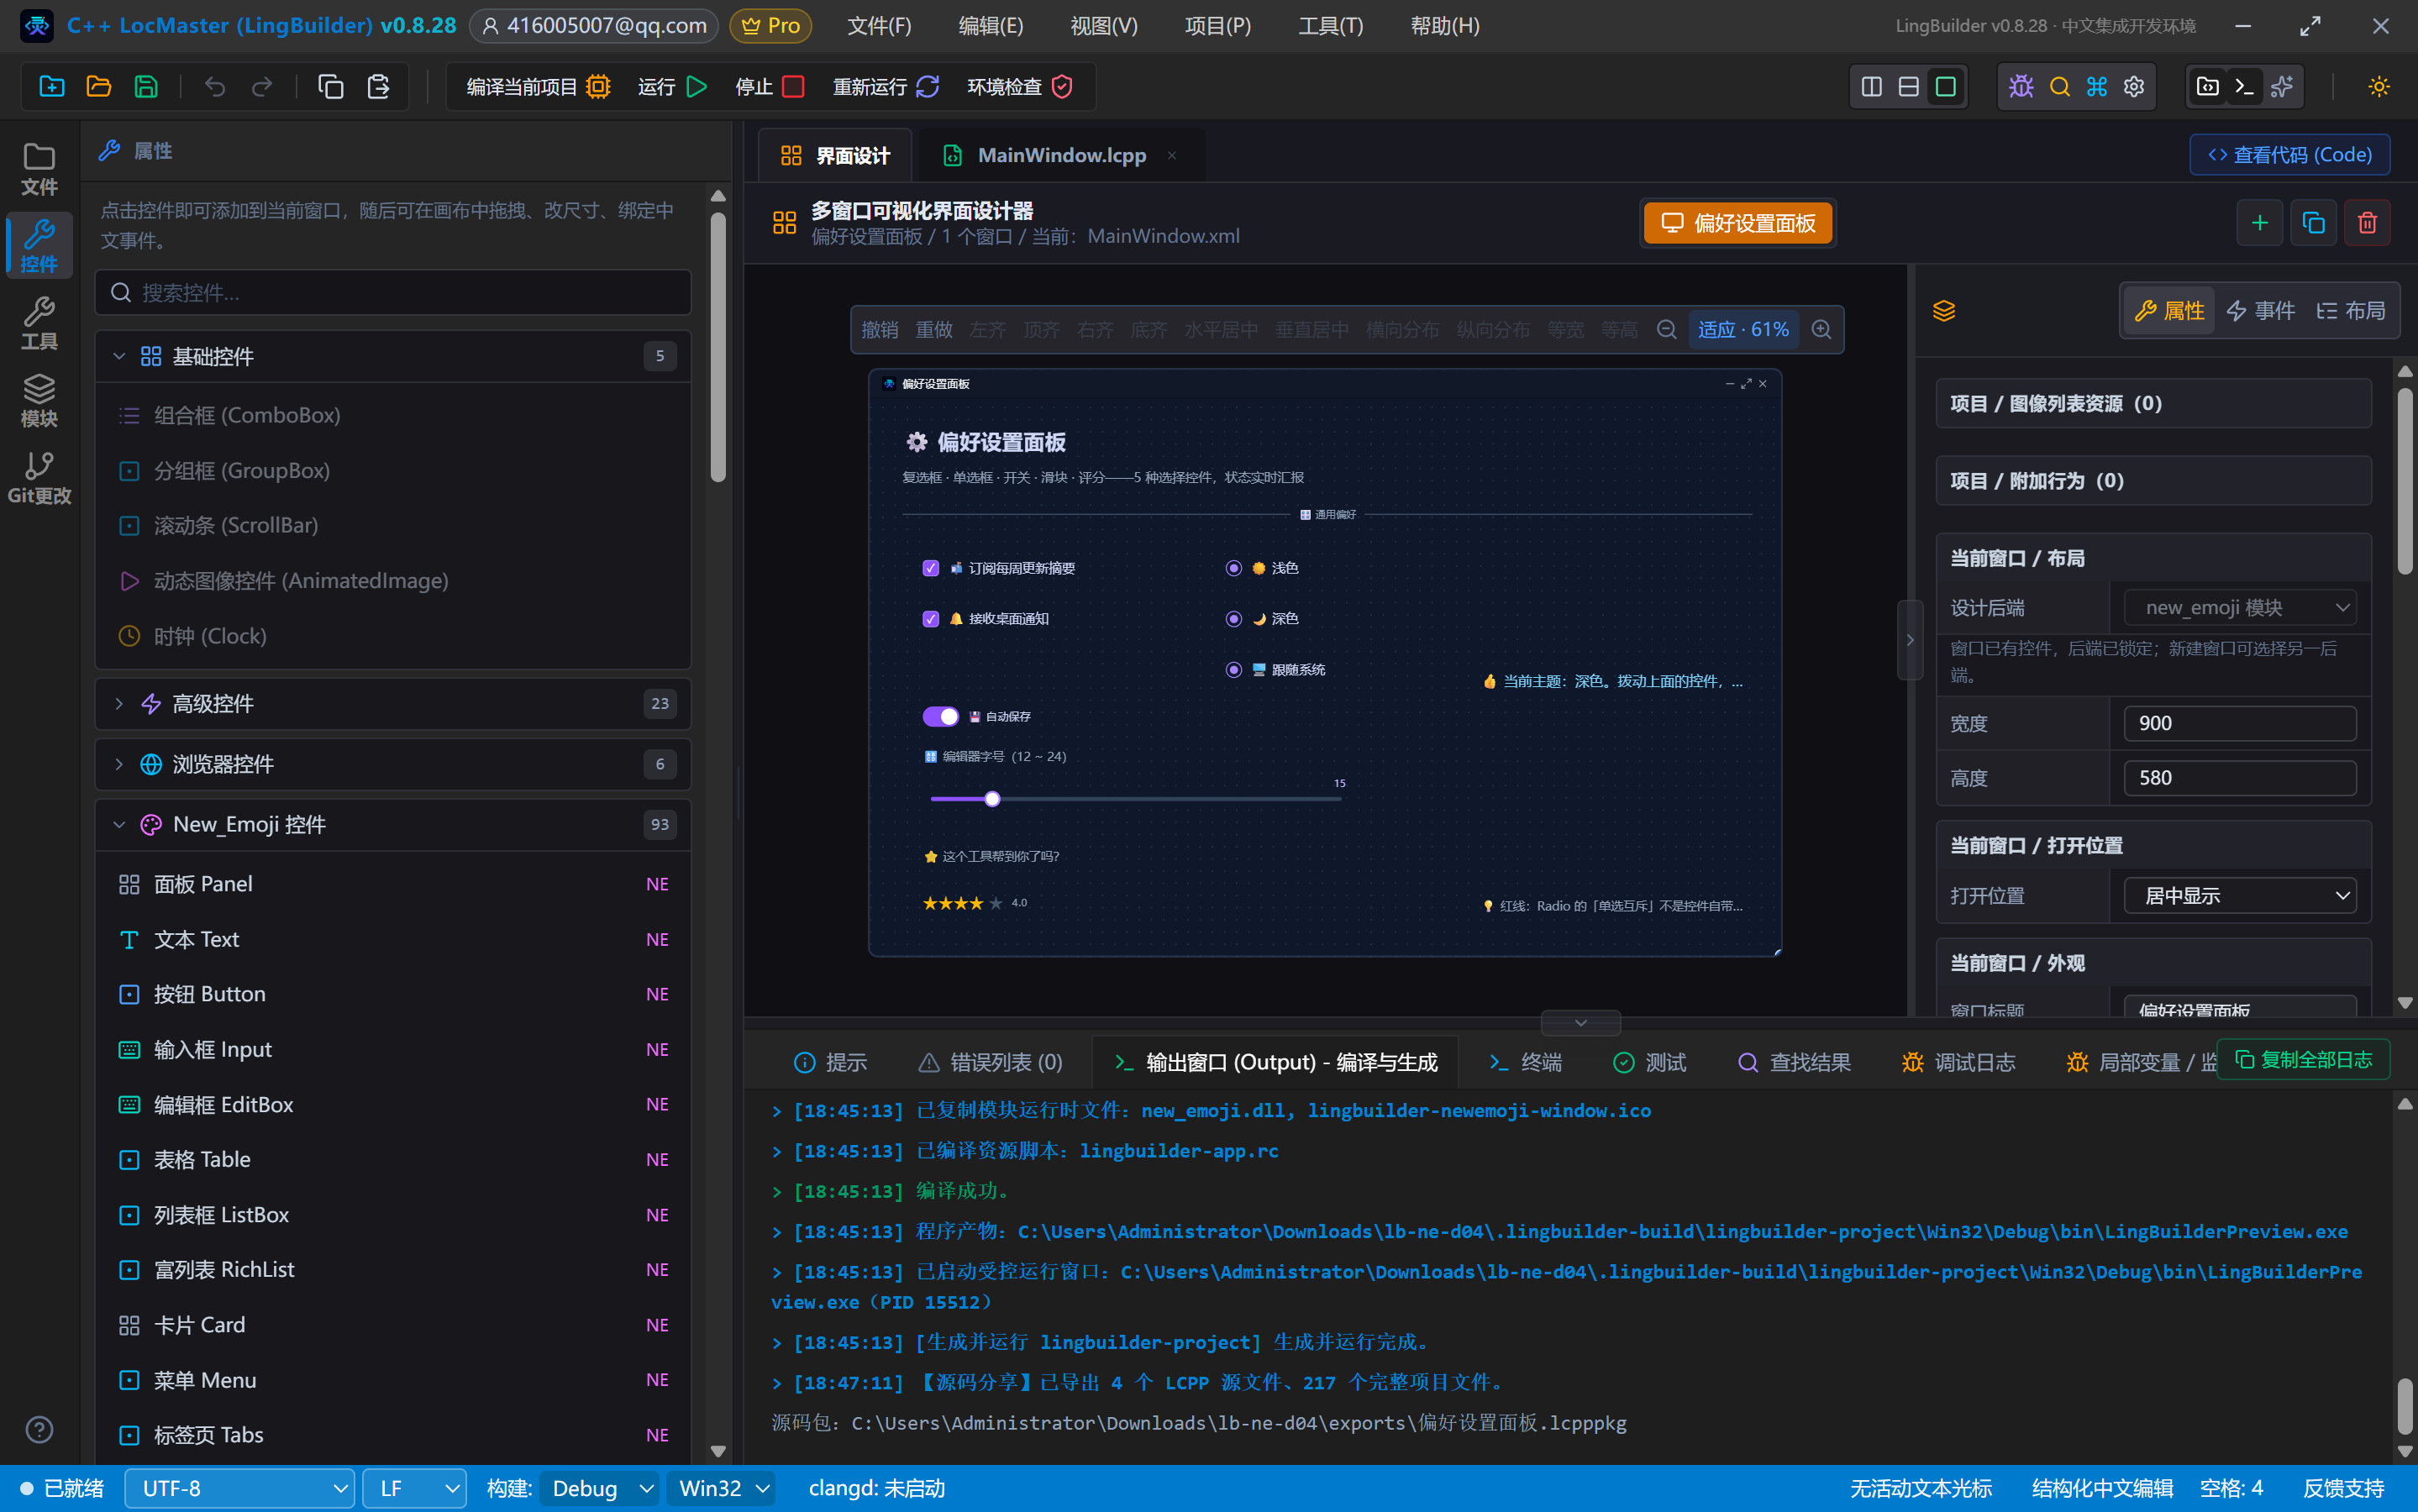Image resolution: width=2418 pixels, height=1512 pixels.
Task: Click the zoom-in magnifier on canvas toolbar
Action: 1822,329
